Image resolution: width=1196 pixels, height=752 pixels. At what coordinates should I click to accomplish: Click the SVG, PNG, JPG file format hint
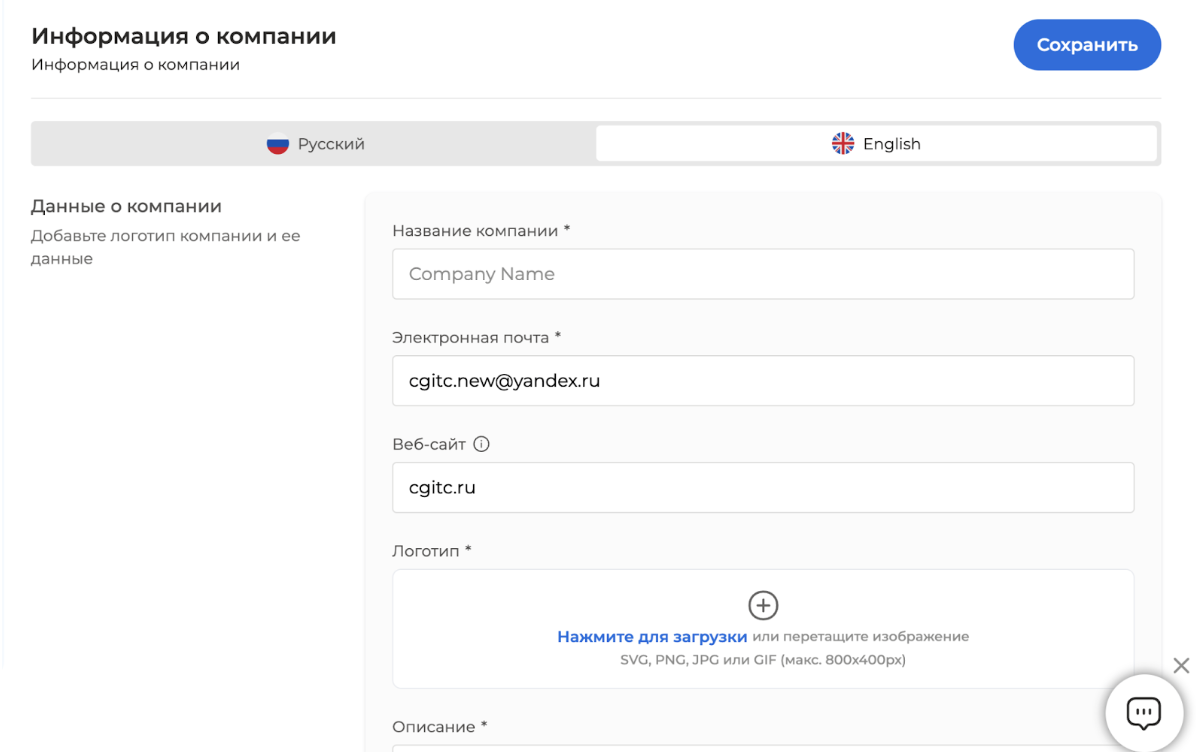click(763, 660)
